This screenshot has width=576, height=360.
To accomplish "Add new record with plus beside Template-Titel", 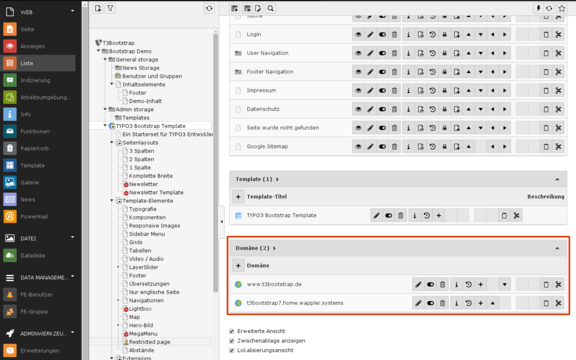I will (x=238, y=197).
